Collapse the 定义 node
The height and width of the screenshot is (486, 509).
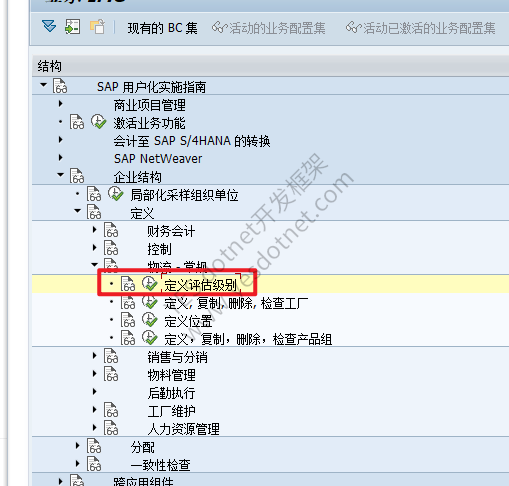click(x=77, y=211)
